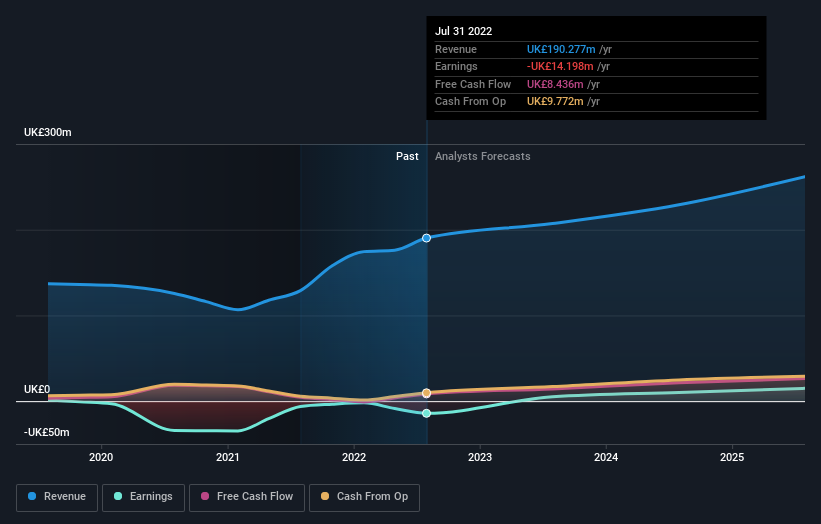Click the Jul 31 2022 tooltip date
Screen dimensions: 821x524
463,31
